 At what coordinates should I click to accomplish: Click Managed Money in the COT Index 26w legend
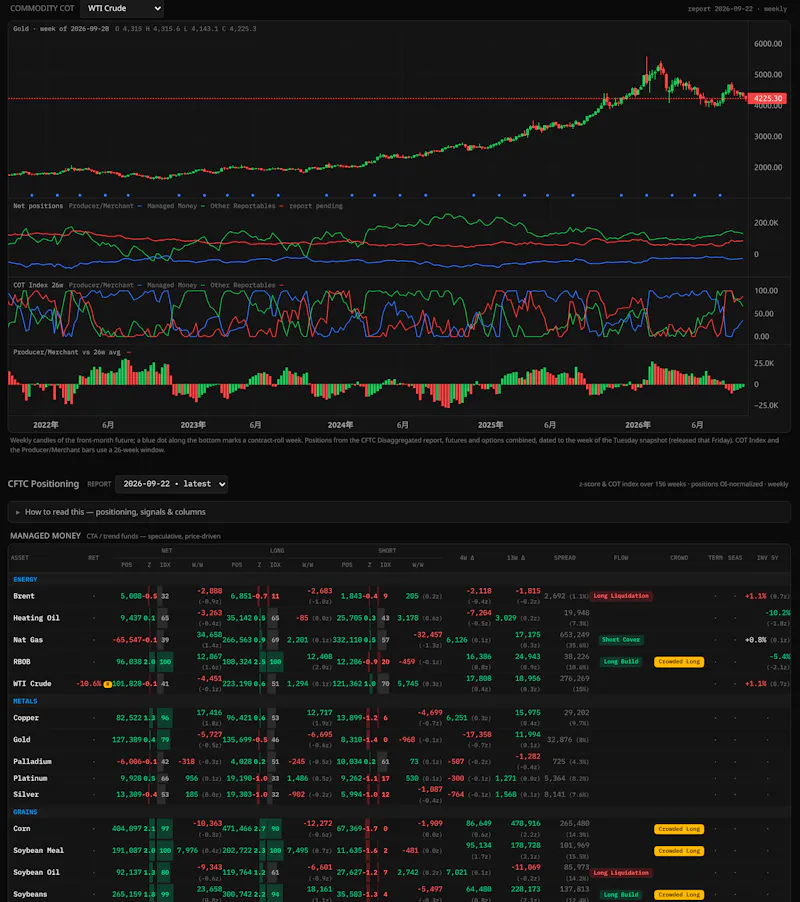click(x=171, y=285)
